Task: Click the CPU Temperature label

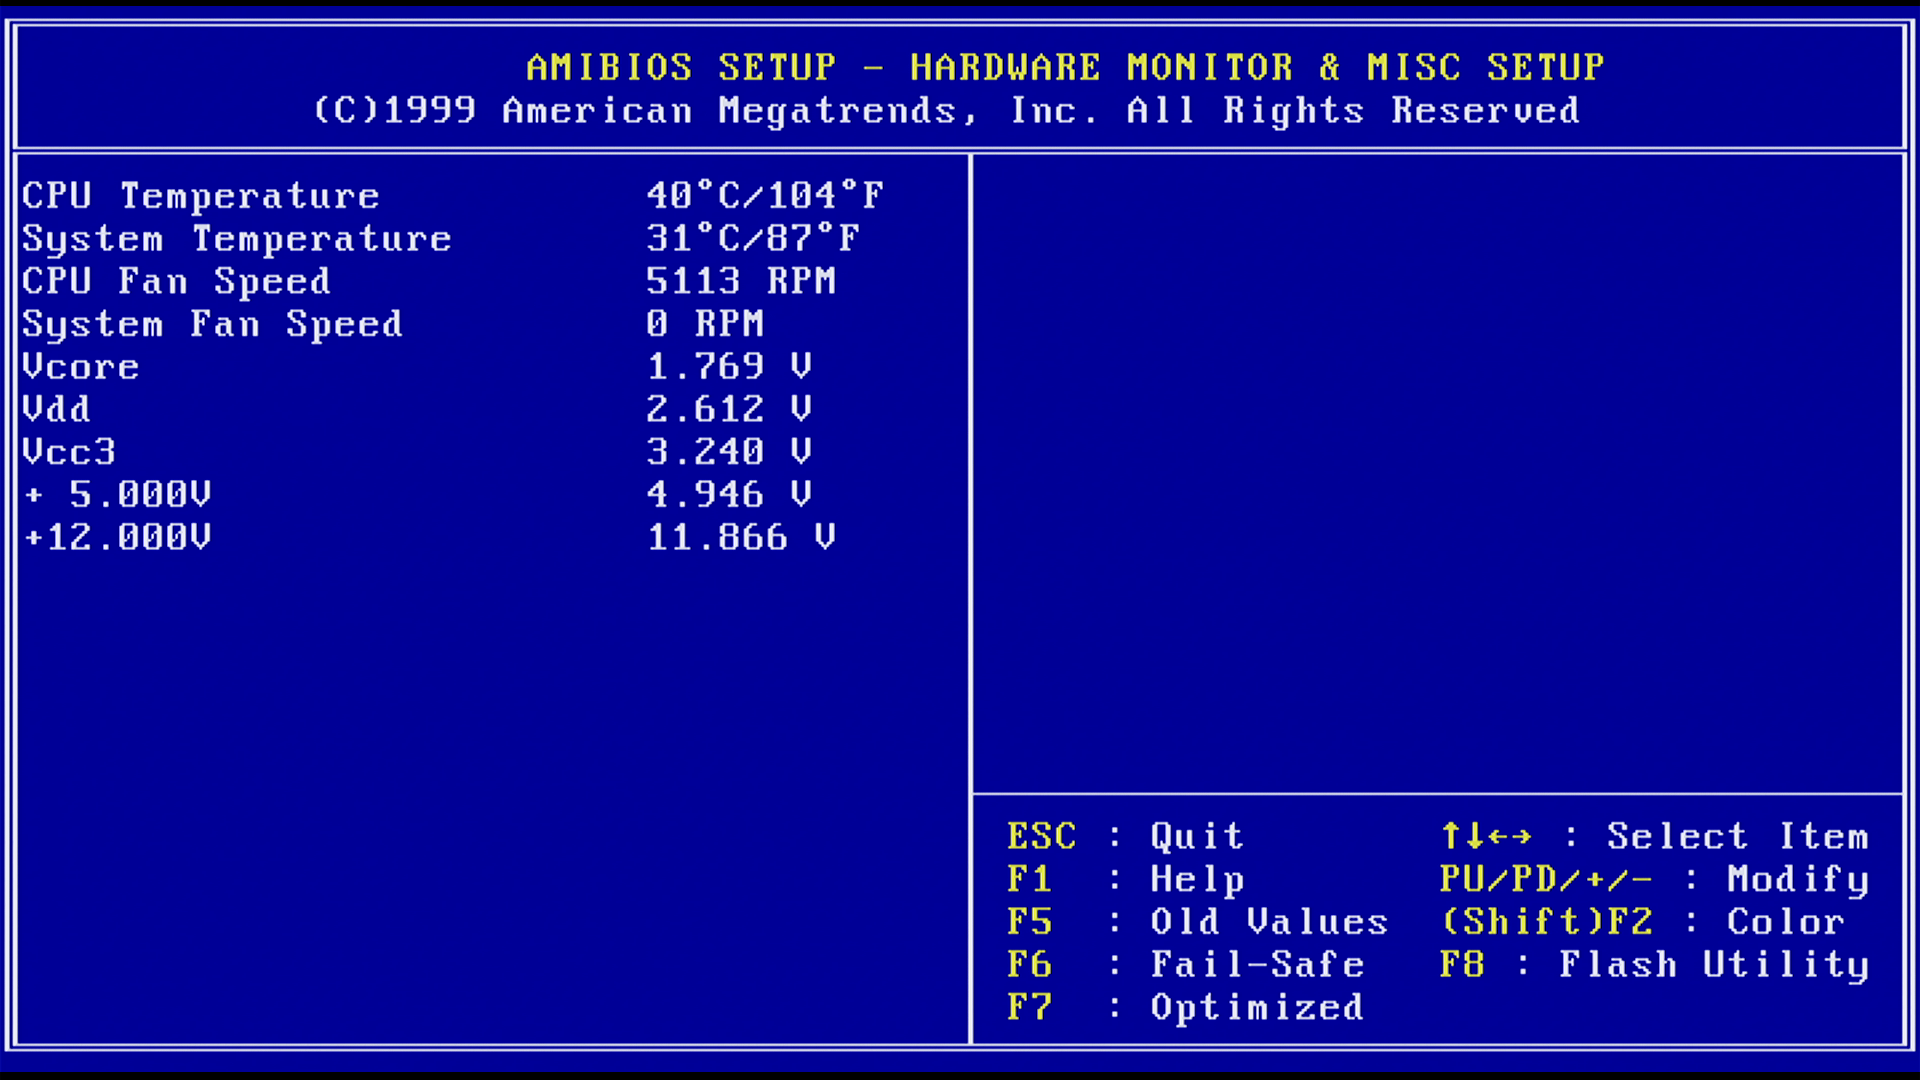Action: coord(201,196)
